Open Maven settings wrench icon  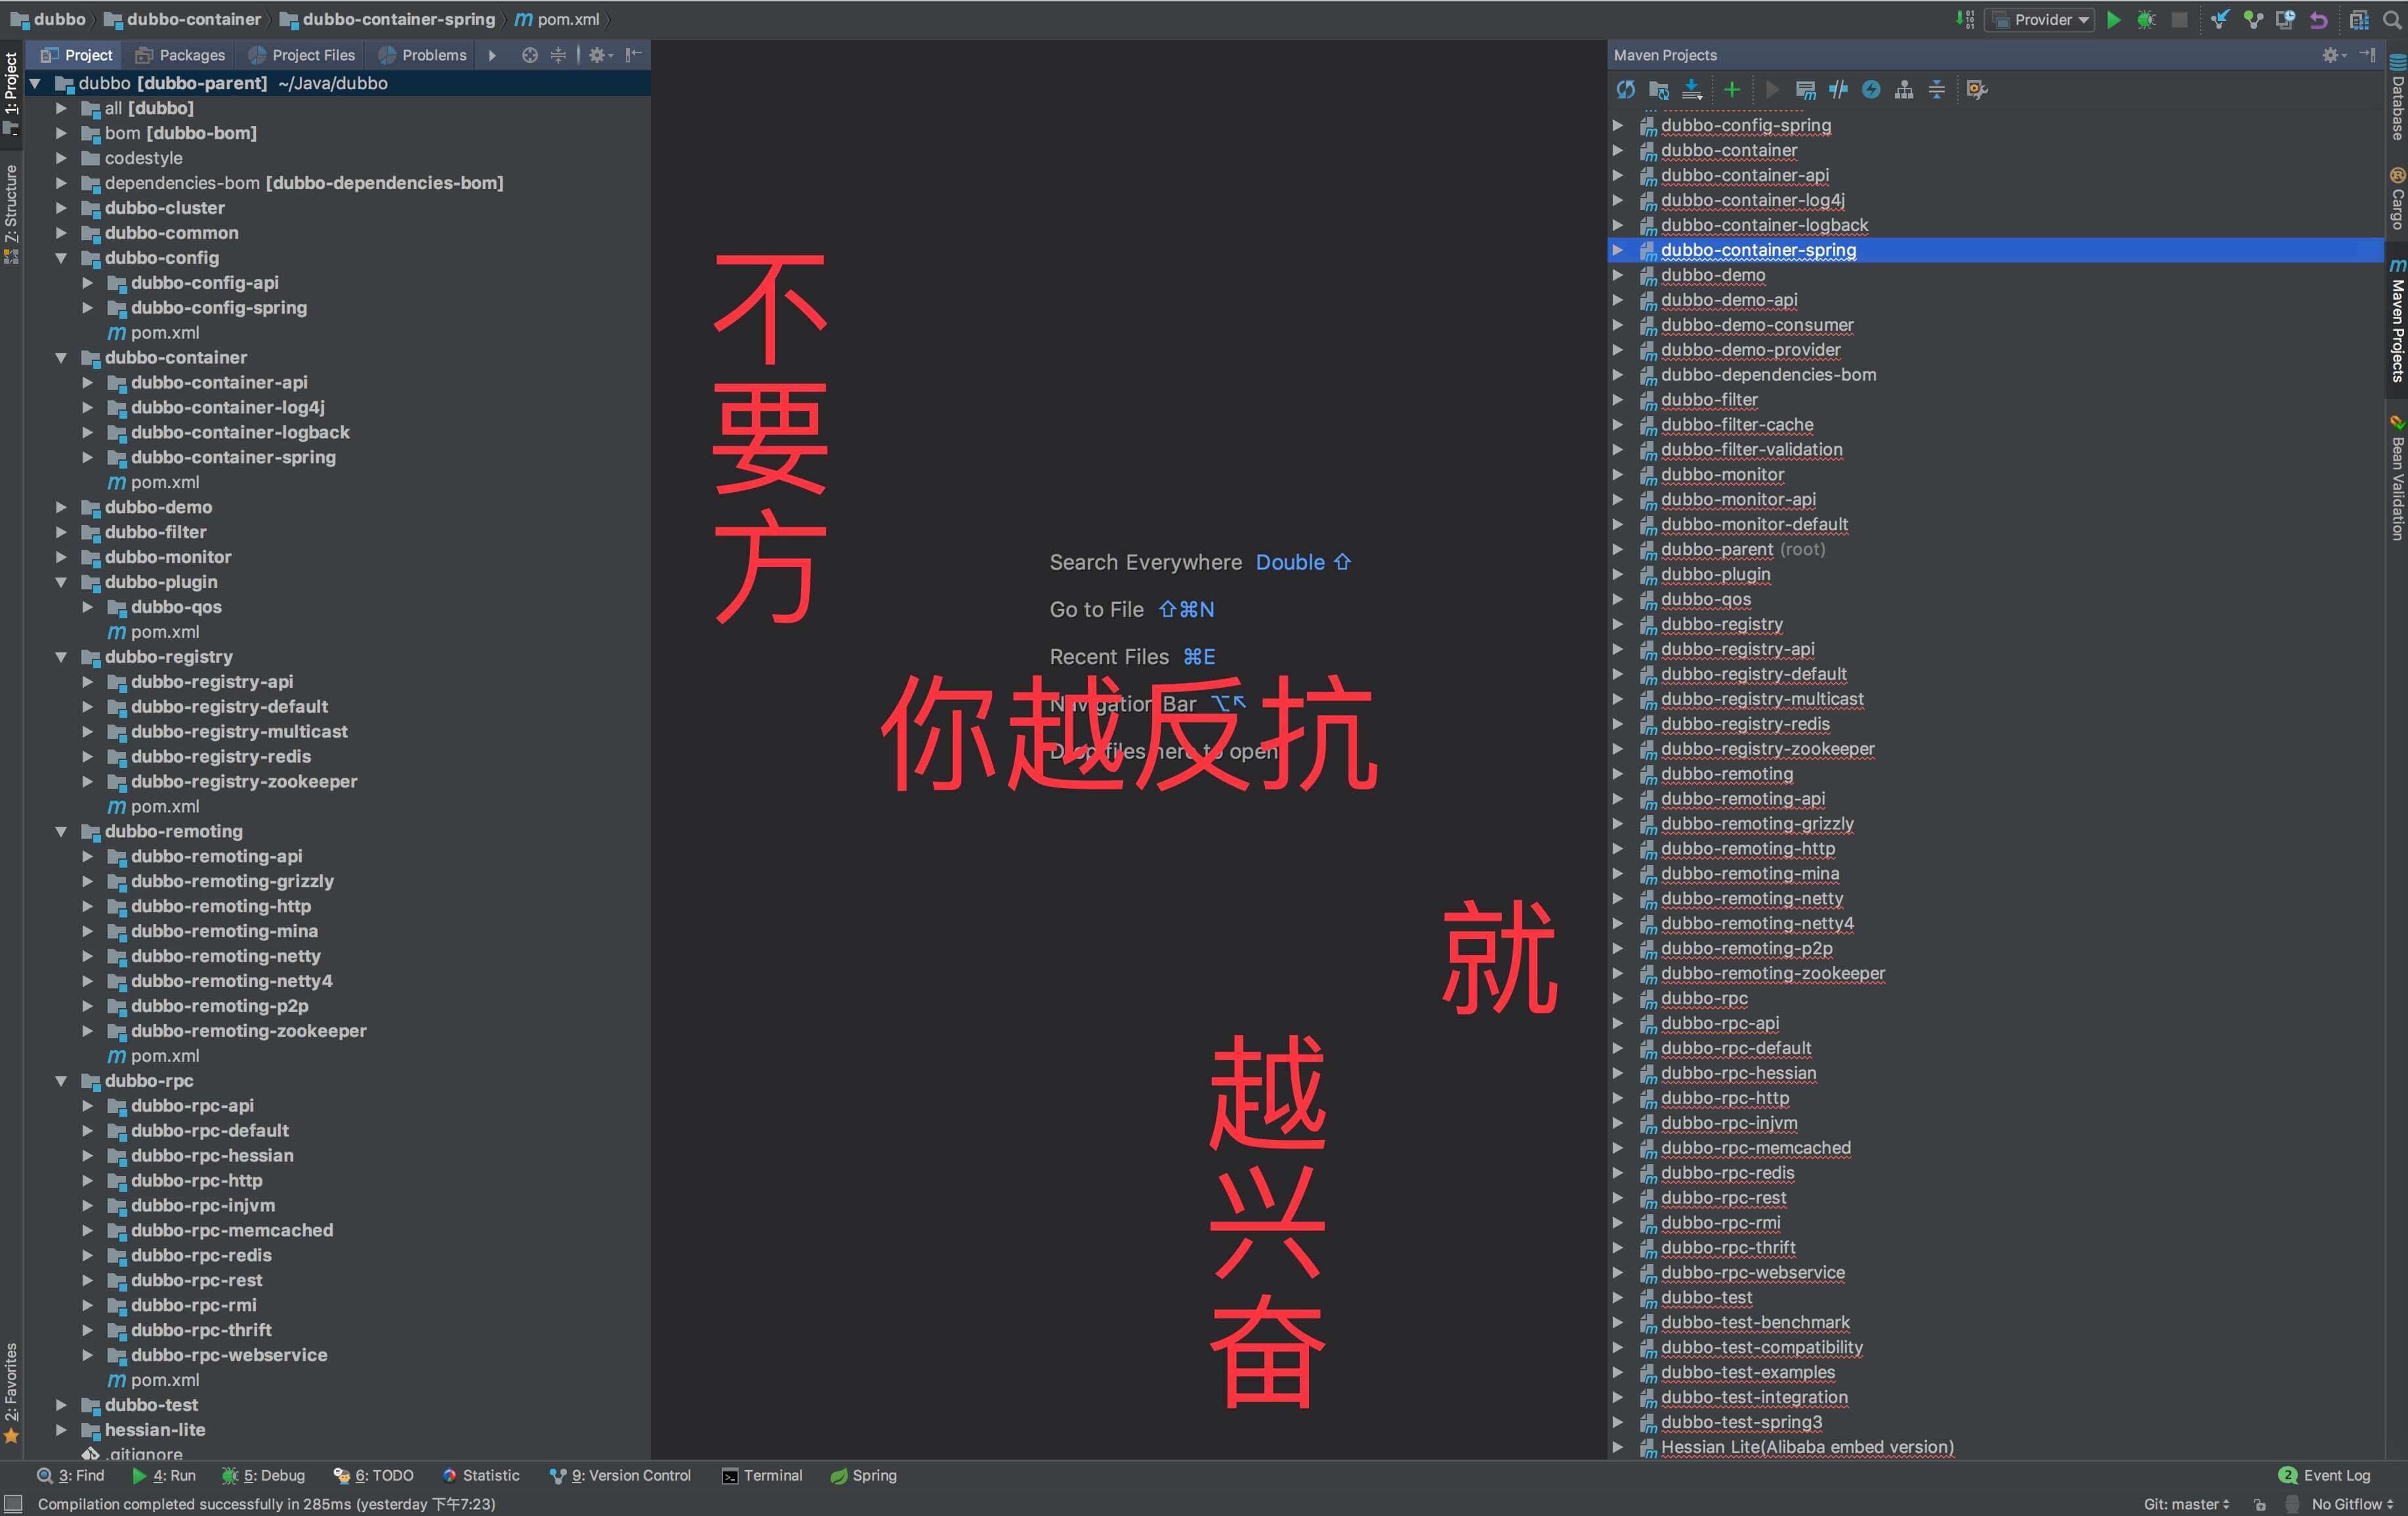[1976, 90]
